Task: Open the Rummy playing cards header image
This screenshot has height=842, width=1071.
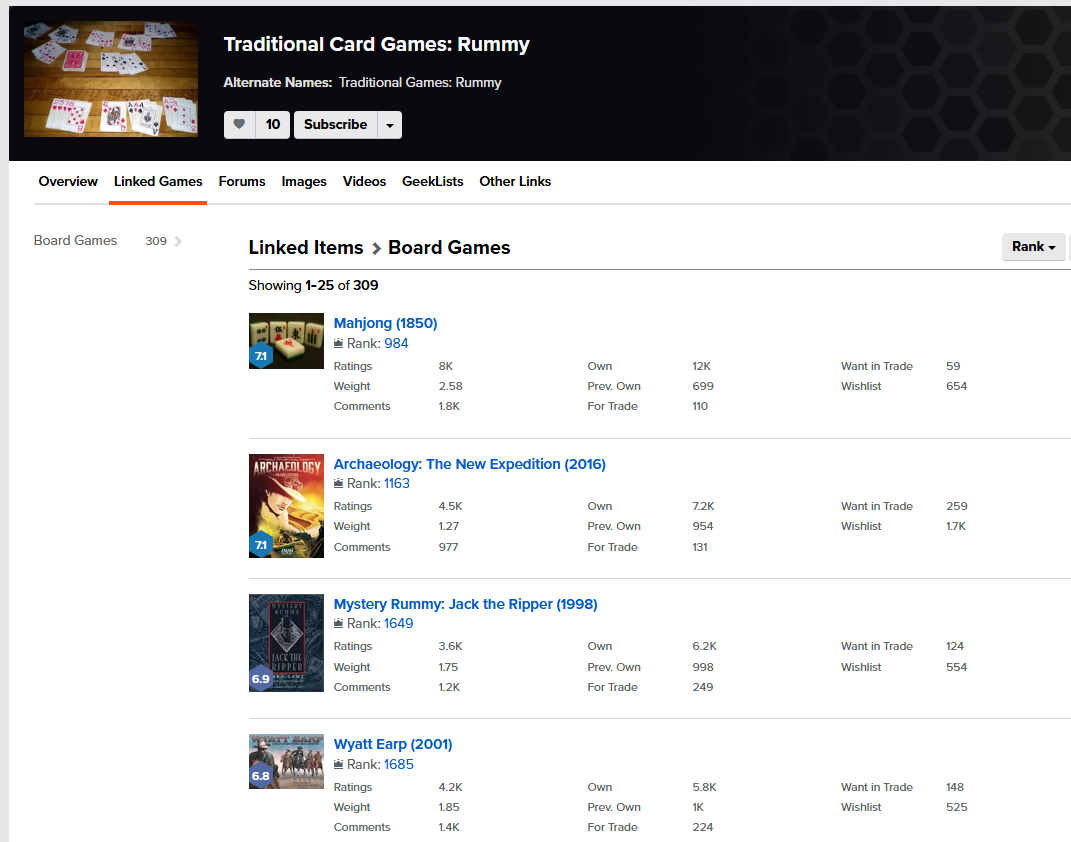Action: point(111,79)
